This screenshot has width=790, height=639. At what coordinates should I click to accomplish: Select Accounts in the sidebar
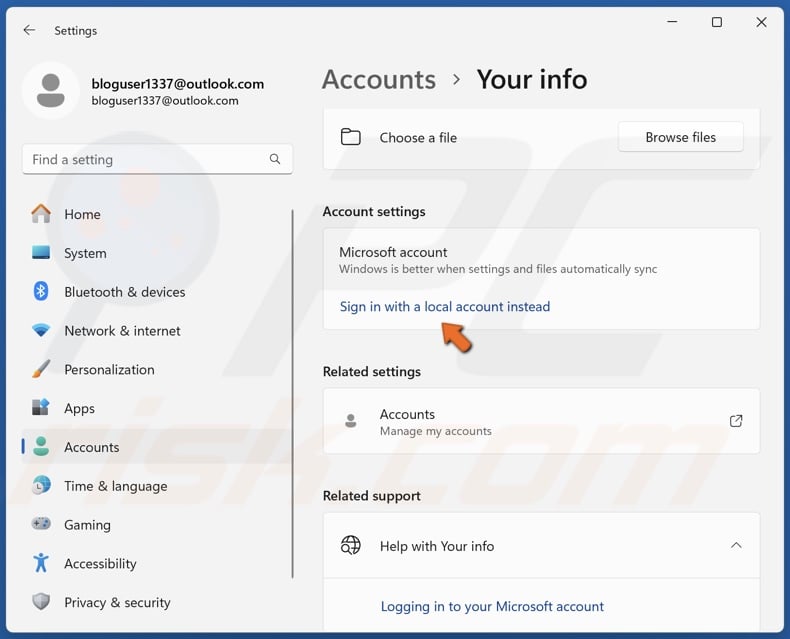(156, 447)
